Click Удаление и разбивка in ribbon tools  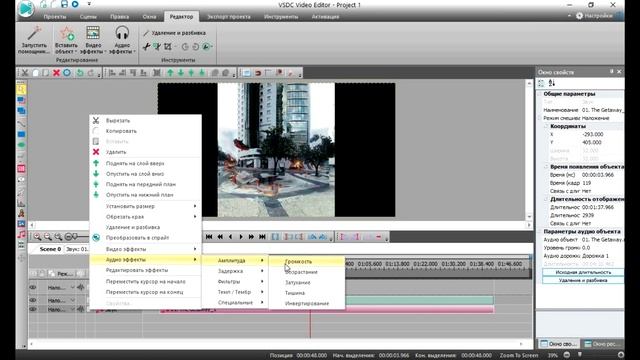(x=175, y=33)
